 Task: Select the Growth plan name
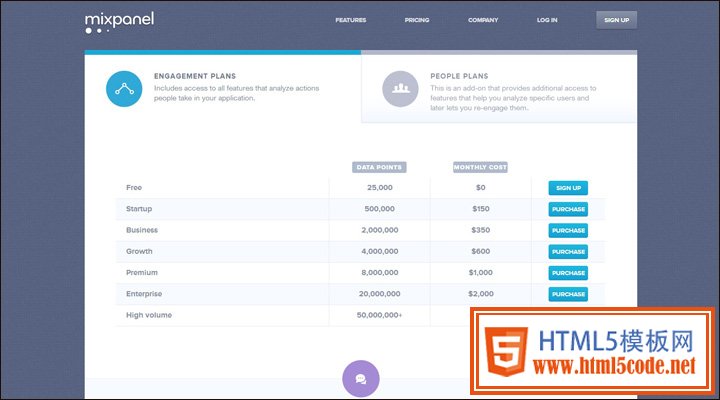pos(139,251)
